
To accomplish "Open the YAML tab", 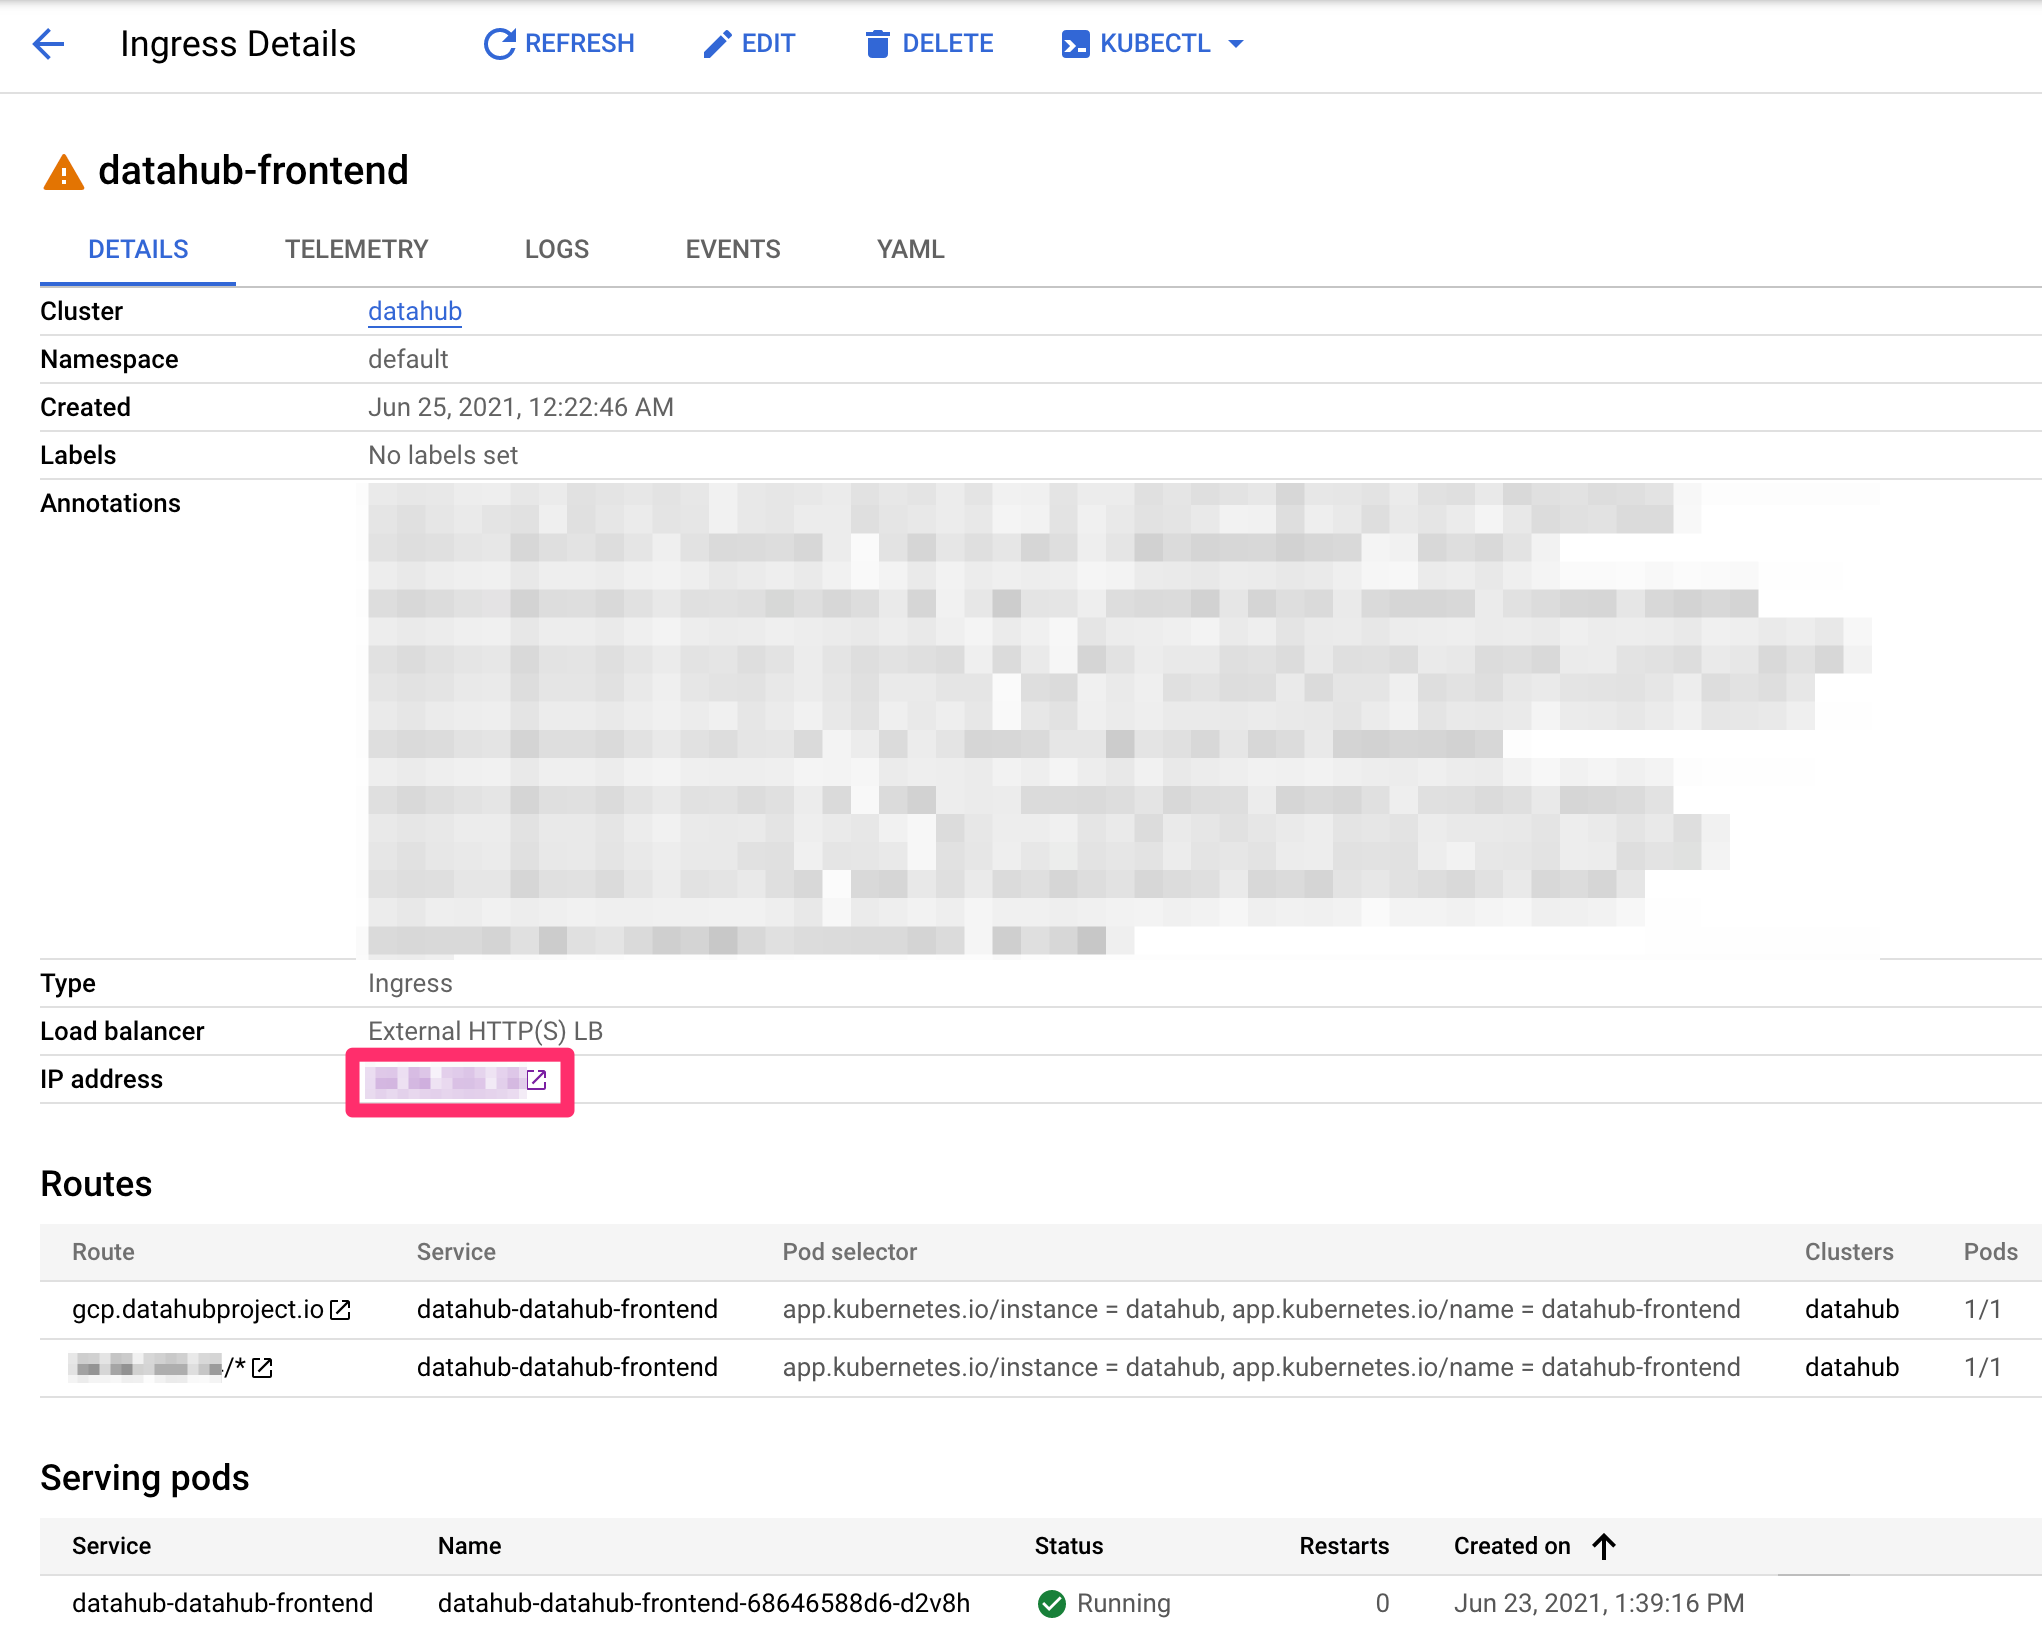I will point(910,249).
